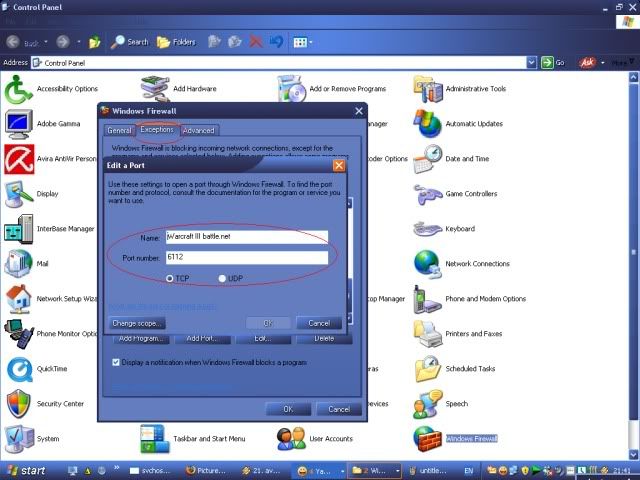This screenshot has width=640, height=480.
Task: Open Phone Monitor Options icon
Action: [19, 334]
